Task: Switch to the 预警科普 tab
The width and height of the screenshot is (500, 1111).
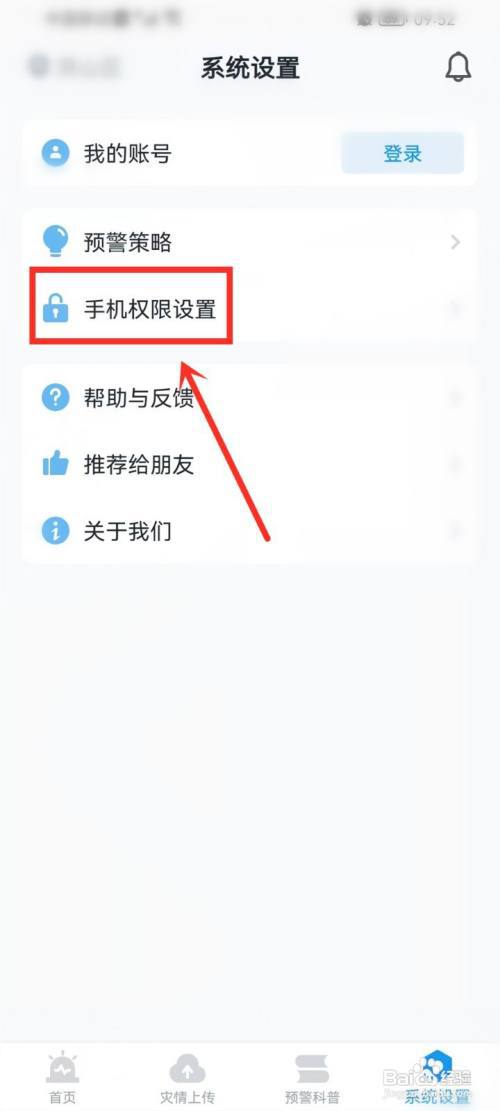Action: coord(312,1078)
